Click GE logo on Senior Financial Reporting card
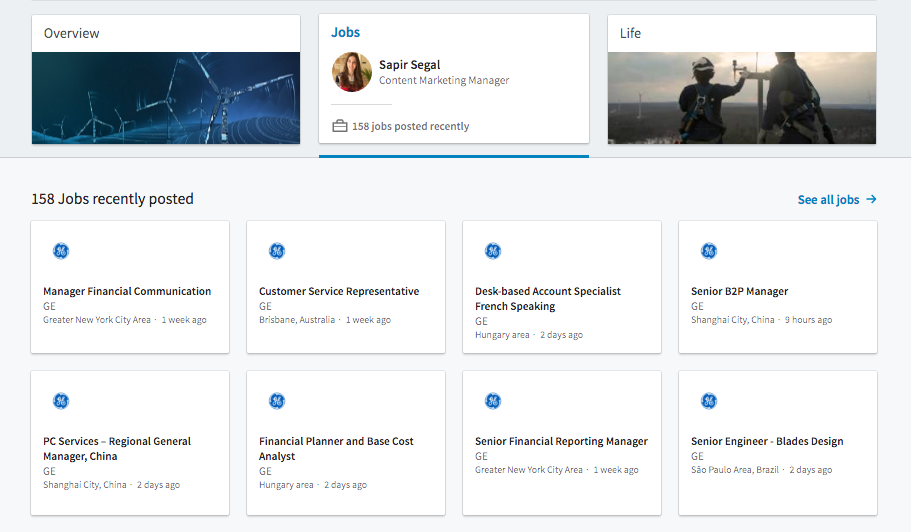Image resolution: width=911 pixels, height=532 pixels. click(x=493, y=401)
